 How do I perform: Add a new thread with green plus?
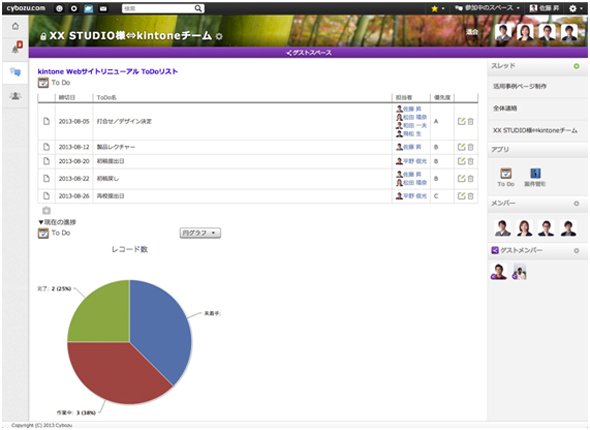[576, 66]
